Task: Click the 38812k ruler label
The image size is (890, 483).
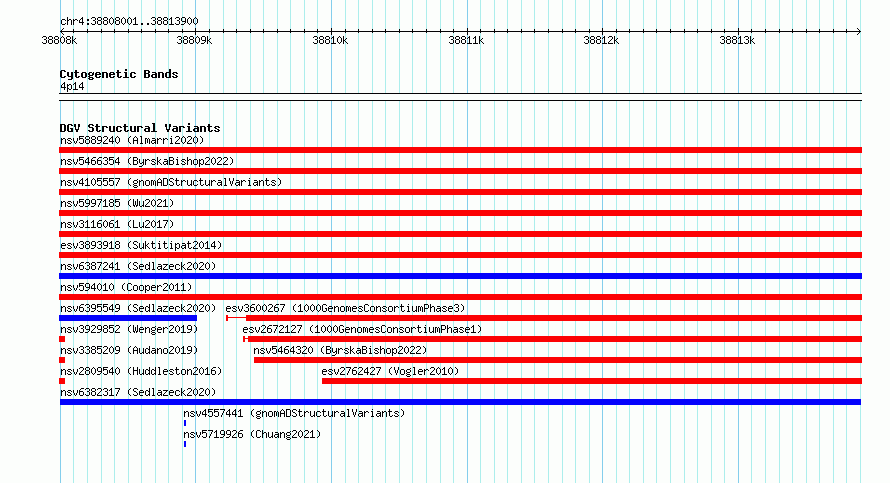Action: [x=601, y=40]
